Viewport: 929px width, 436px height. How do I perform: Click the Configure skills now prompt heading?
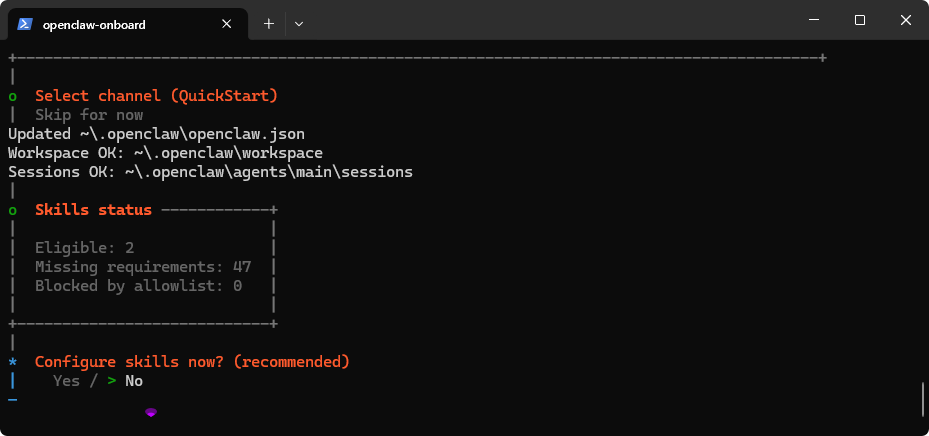coord(192,361)
